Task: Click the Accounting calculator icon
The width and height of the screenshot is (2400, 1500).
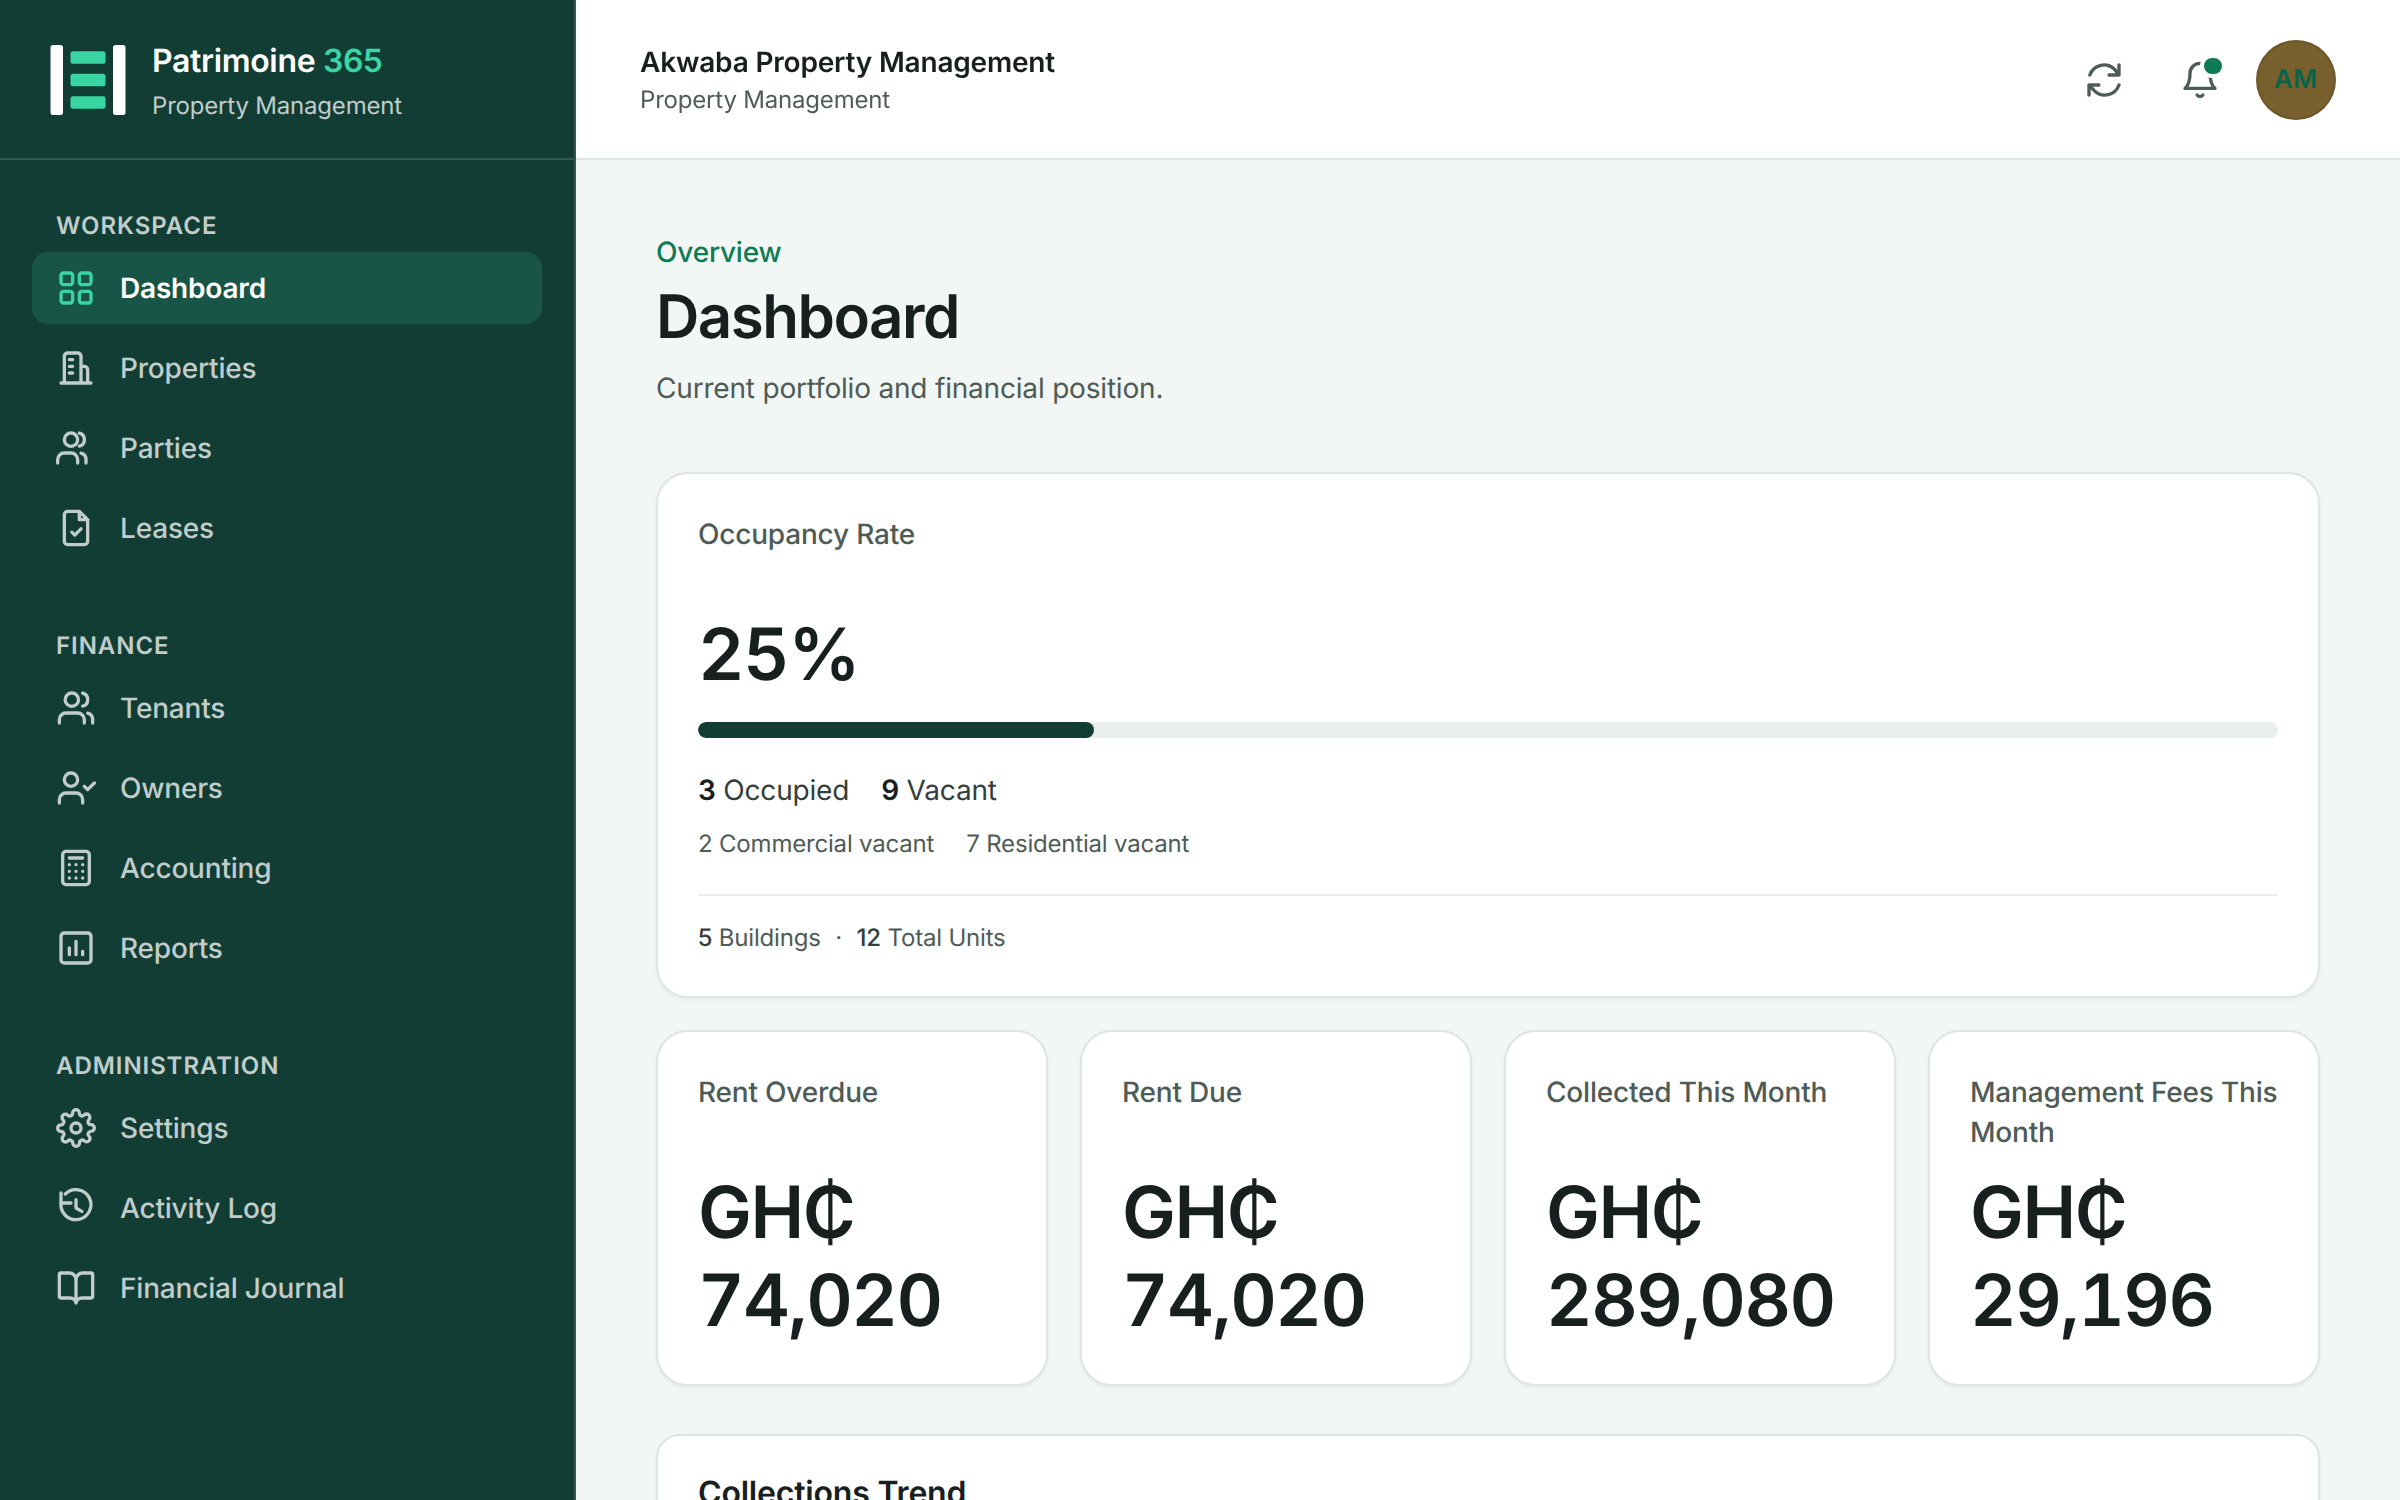Action: pos(76,868)
